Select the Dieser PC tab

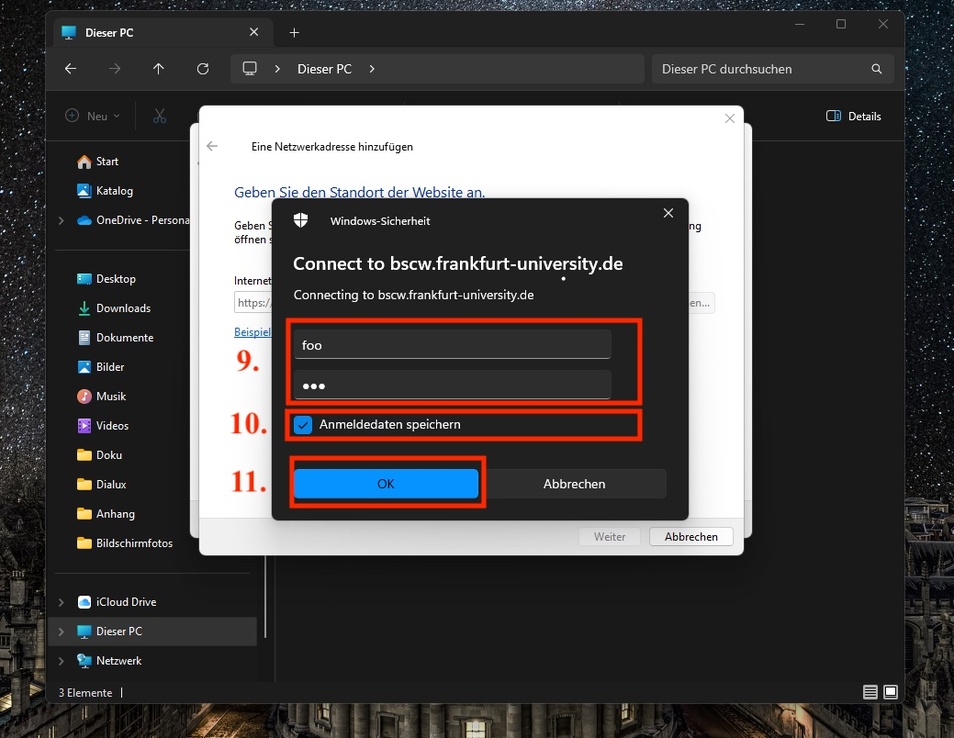163,32
